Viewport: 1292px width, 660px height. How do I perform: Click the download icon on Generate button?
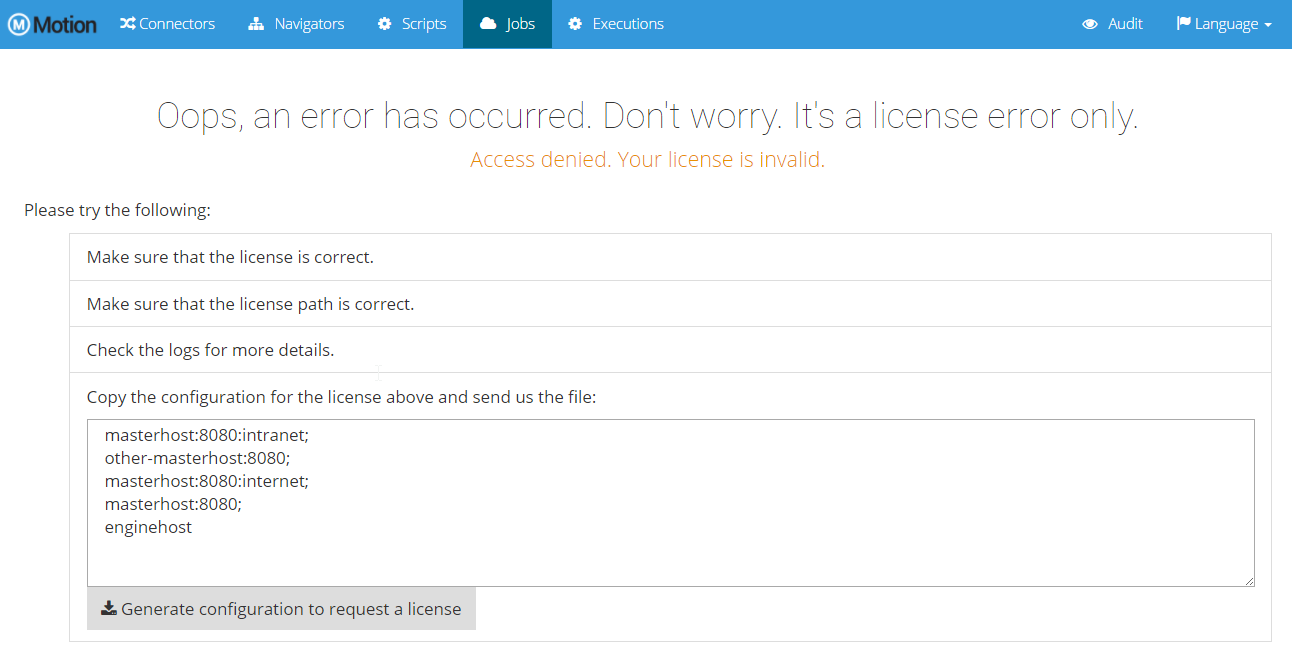109,608
